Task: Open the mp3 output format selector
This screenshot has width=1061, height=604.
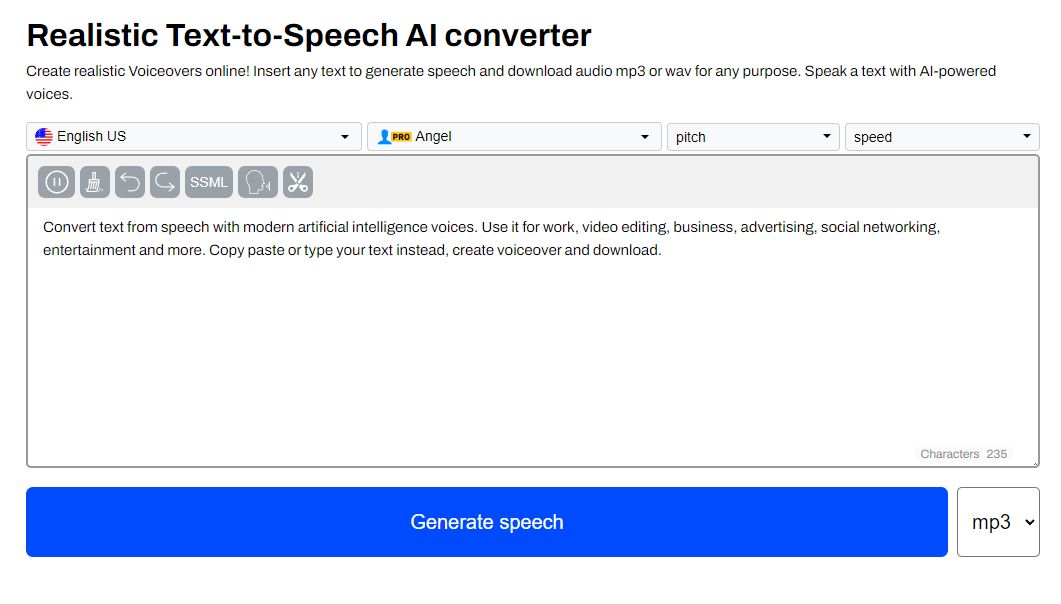Action: click(998, 521)
